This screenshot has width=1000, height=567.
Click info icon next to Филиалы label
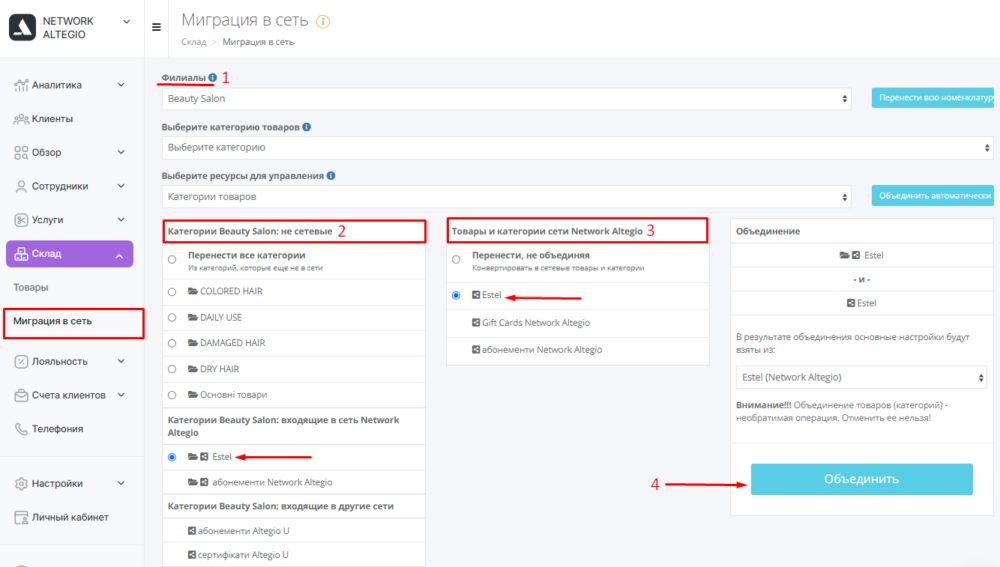(212, 78)
